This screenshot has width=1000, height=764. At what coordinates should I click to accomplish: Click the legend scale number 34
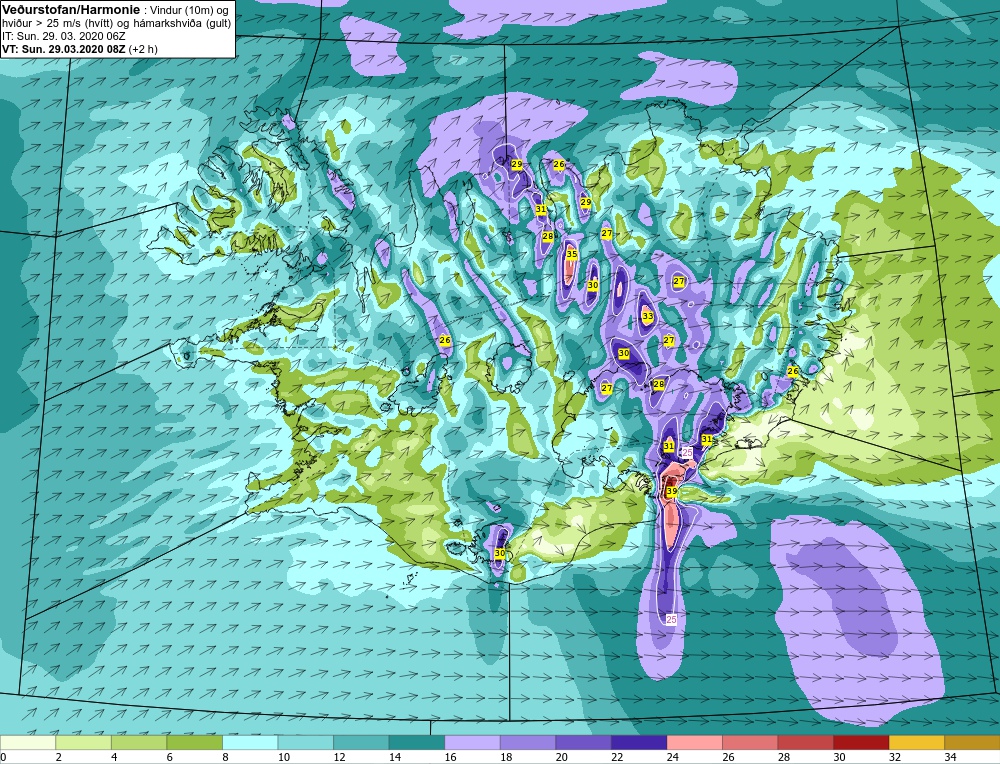point(950,757)
